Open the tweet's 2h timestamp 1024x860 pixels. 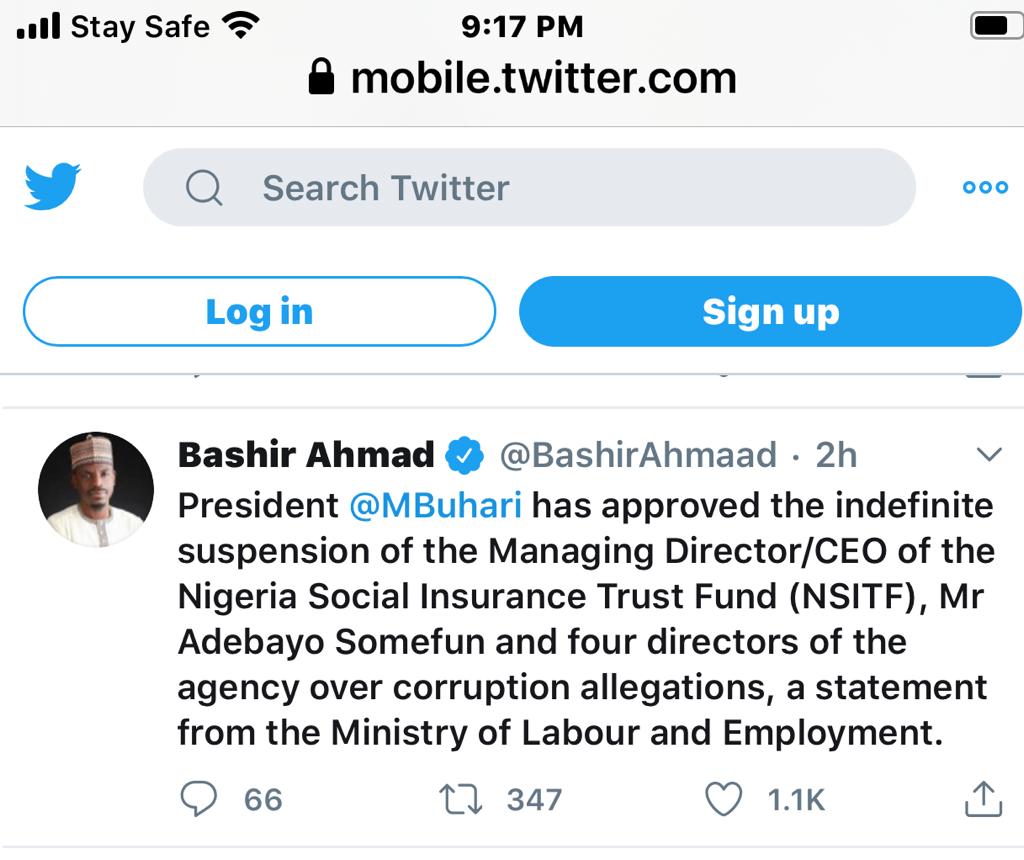click(x=836, y=456)
